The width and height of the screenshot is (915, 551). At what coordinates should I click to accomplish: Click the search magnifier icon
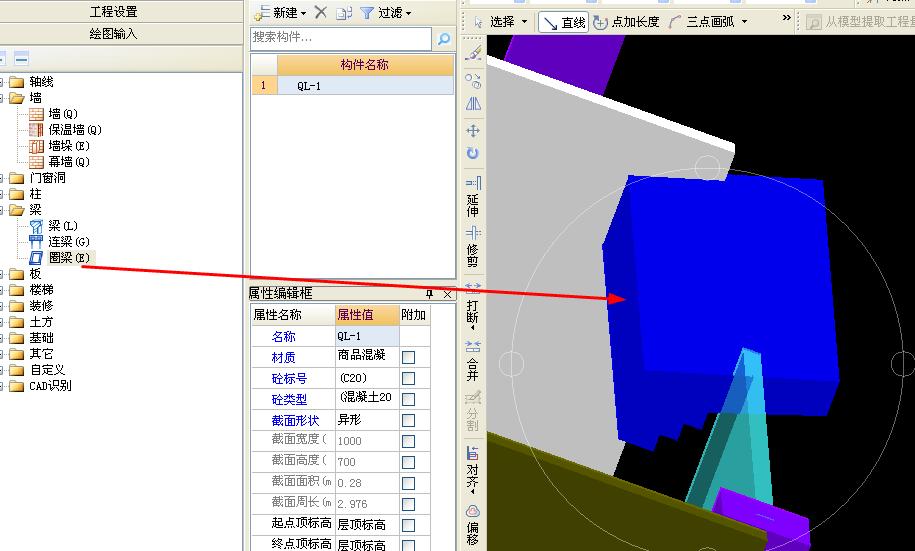click(444, 39)
